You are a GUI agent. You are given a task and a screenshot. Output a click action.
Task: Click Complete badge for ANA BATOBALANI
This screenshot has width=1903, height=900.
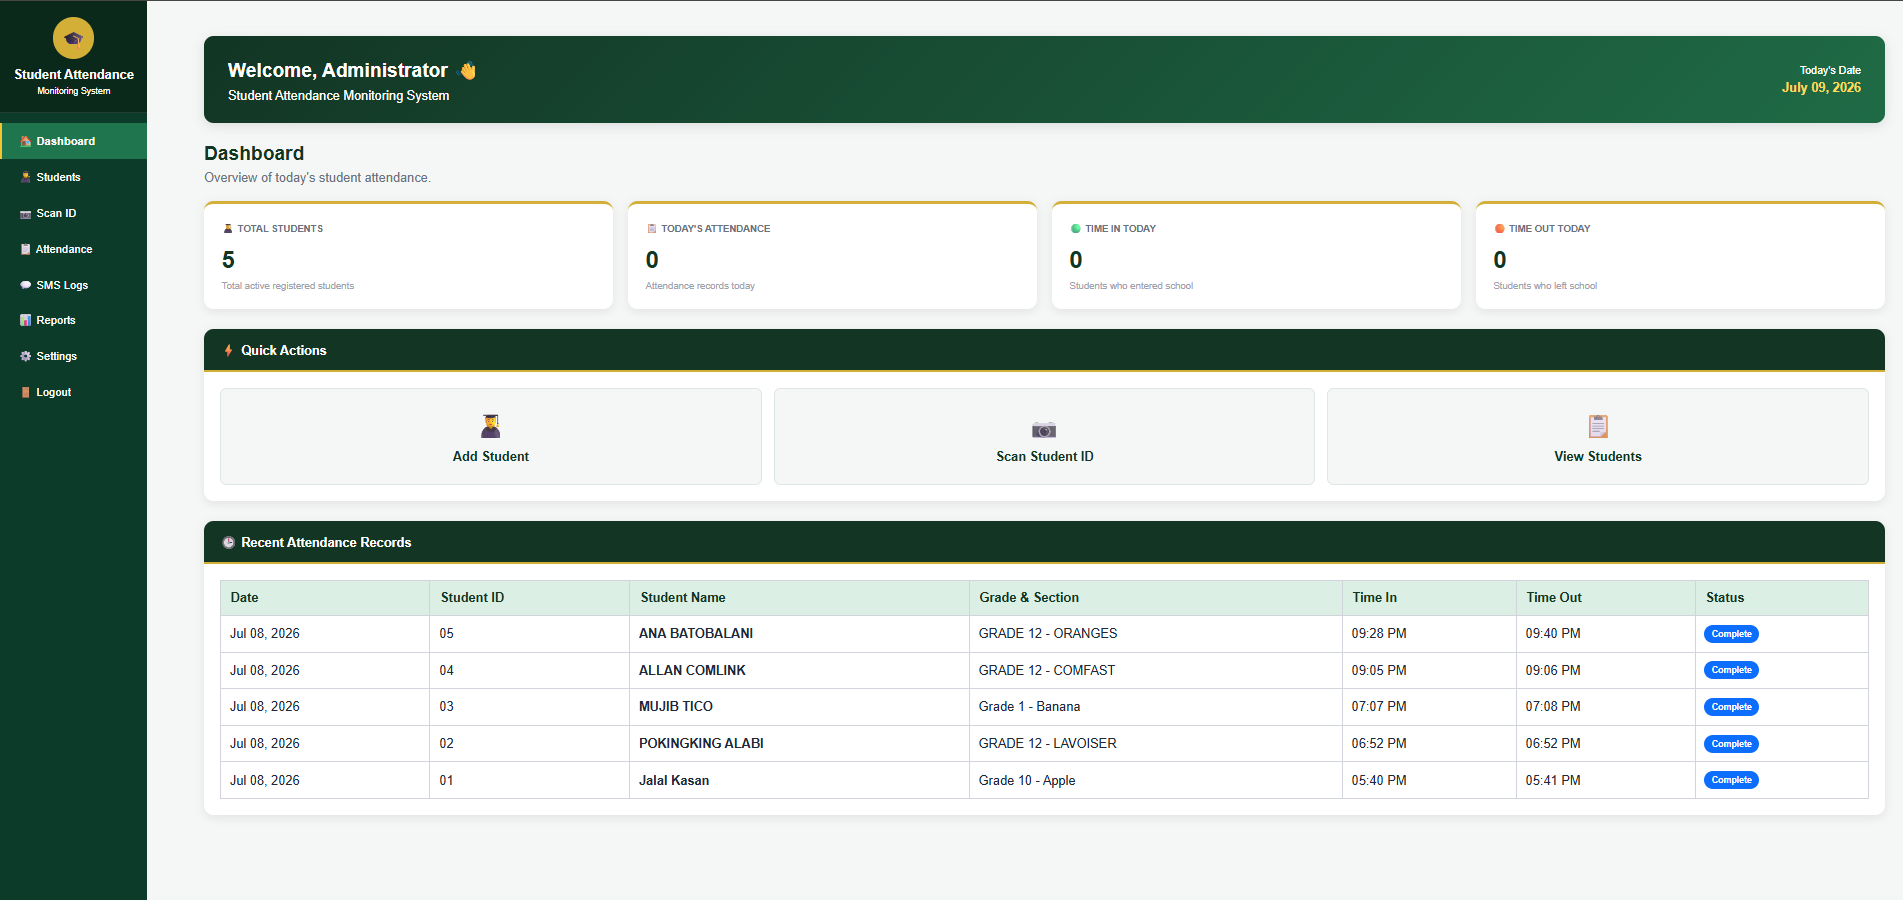coord(1731,634)
